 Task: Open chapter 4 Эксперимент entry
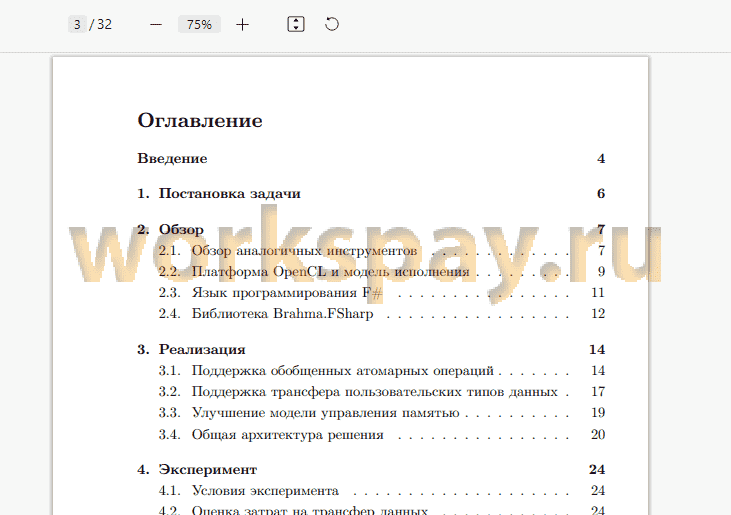coord(197,469)
